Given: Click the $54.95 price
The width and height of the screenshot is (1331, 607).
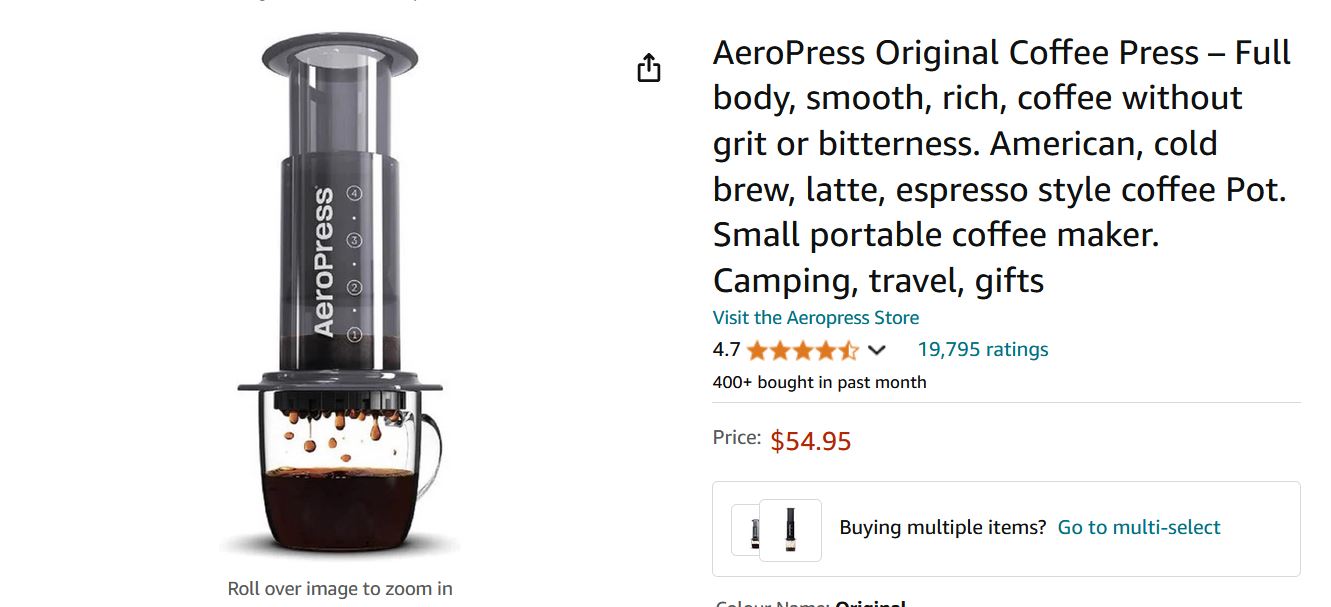Looking at the screenshot, I should coord(810,441).
